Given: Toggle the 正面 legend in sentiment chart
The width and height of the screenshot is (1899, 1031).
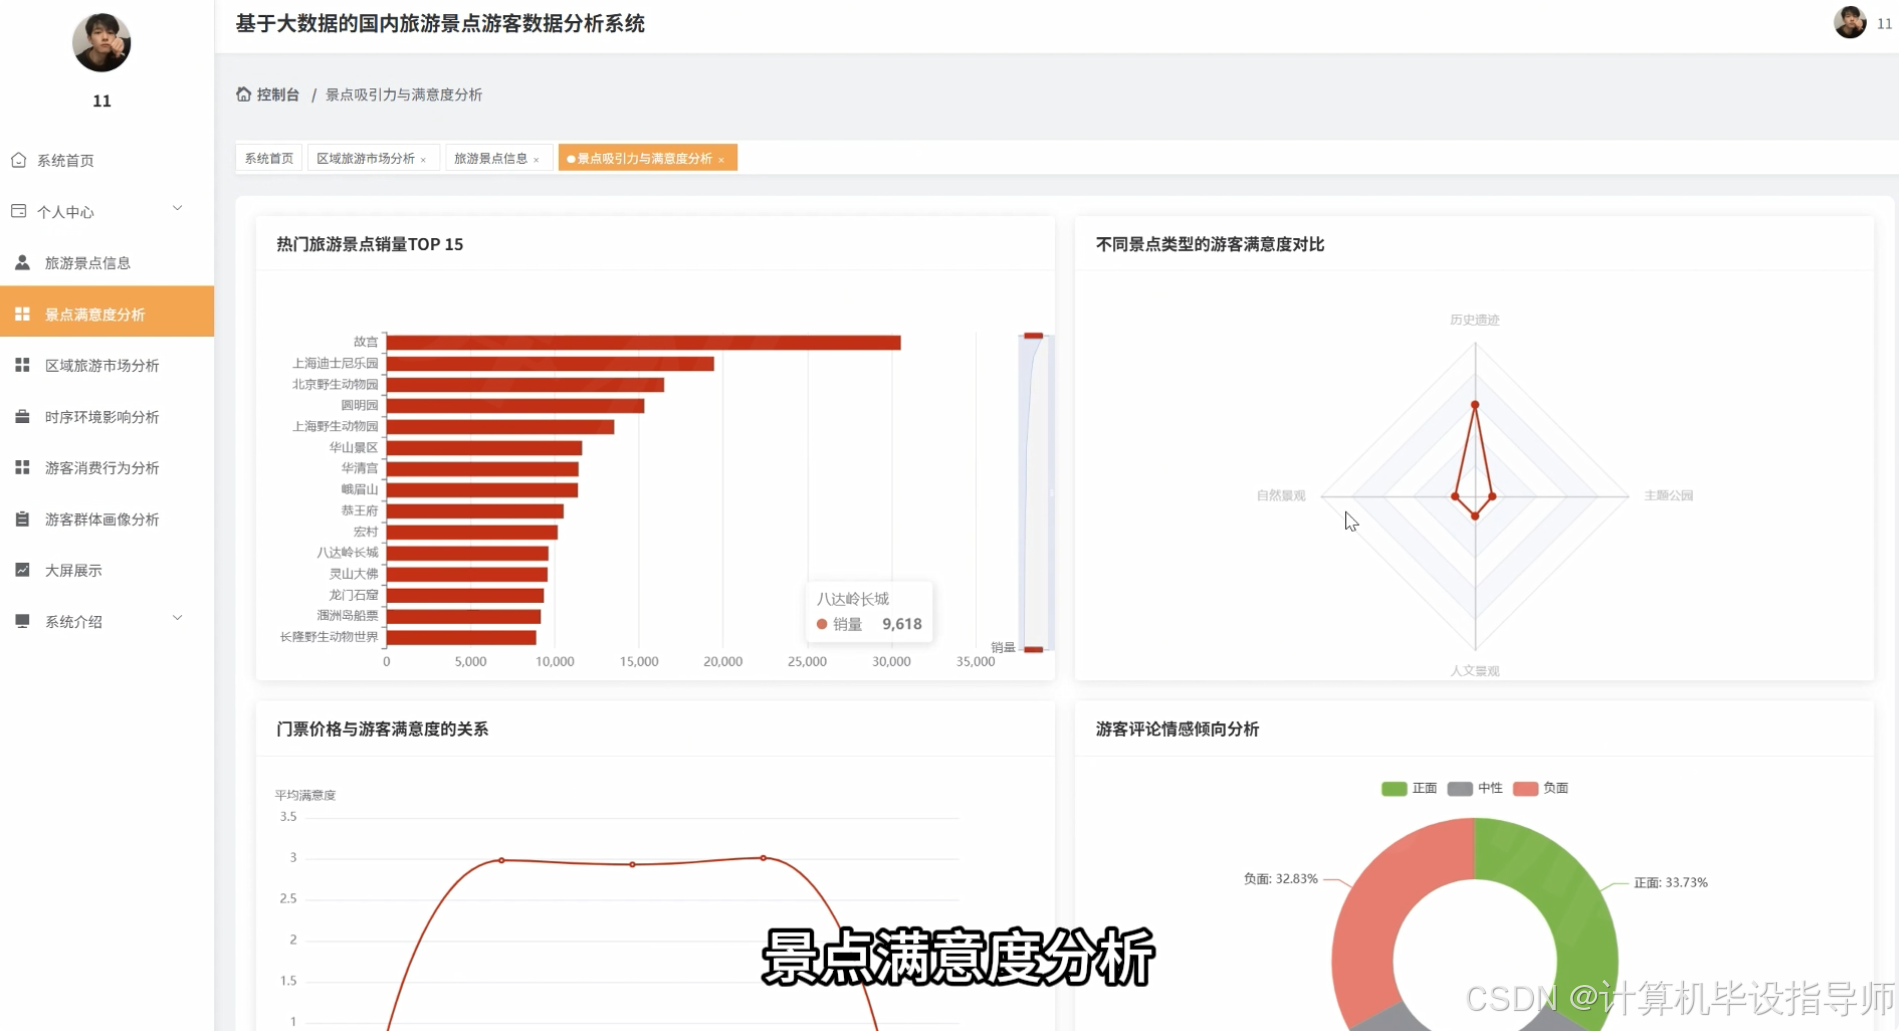Looking at the screenshot, I should click(x=1409, y=788).
